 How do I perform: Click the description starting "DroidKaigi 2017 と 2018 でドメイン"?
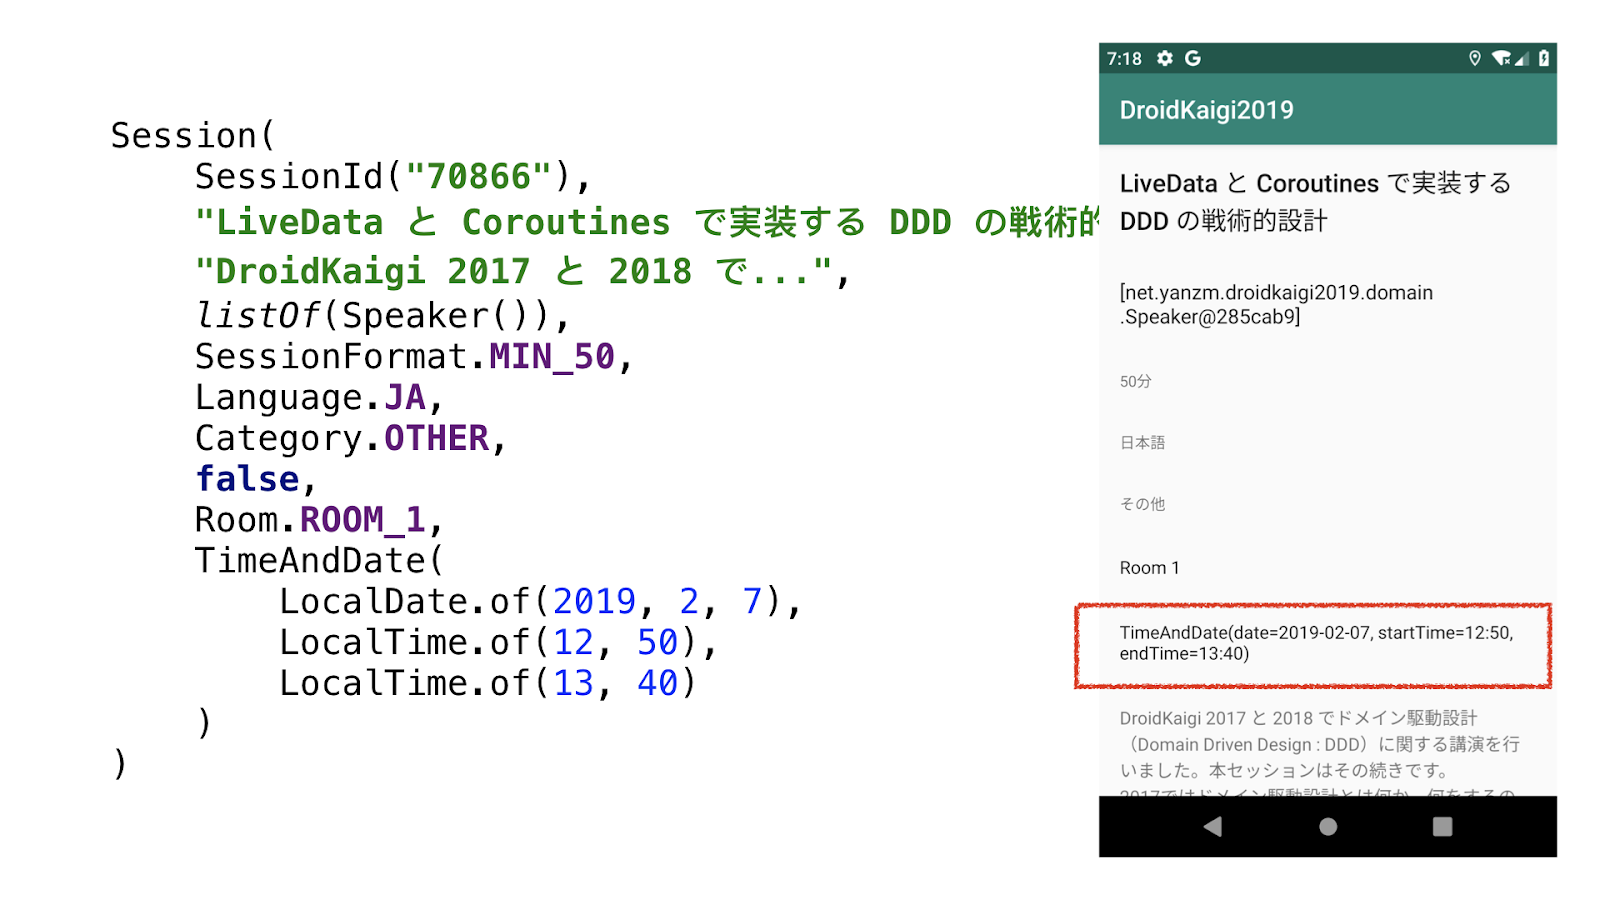(1319, 744)
